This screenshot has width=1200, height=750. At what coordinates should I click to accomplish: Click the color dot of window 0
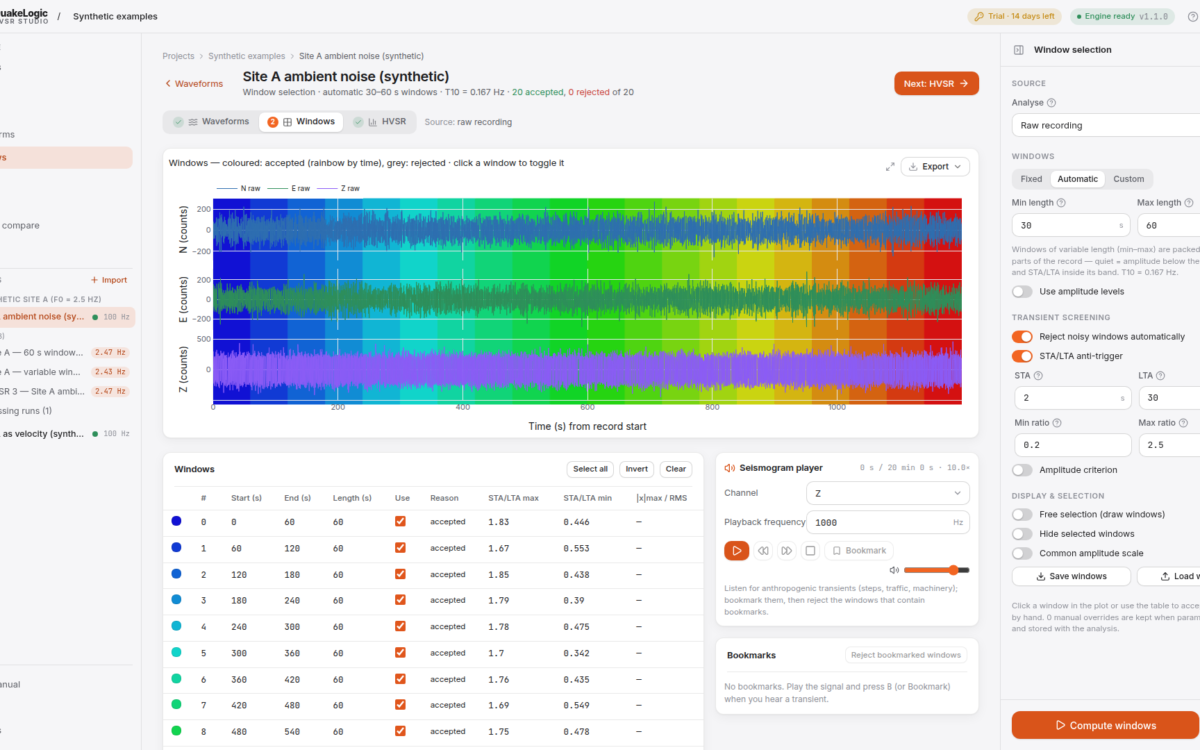pyautogui.click(x=177, y=522)
